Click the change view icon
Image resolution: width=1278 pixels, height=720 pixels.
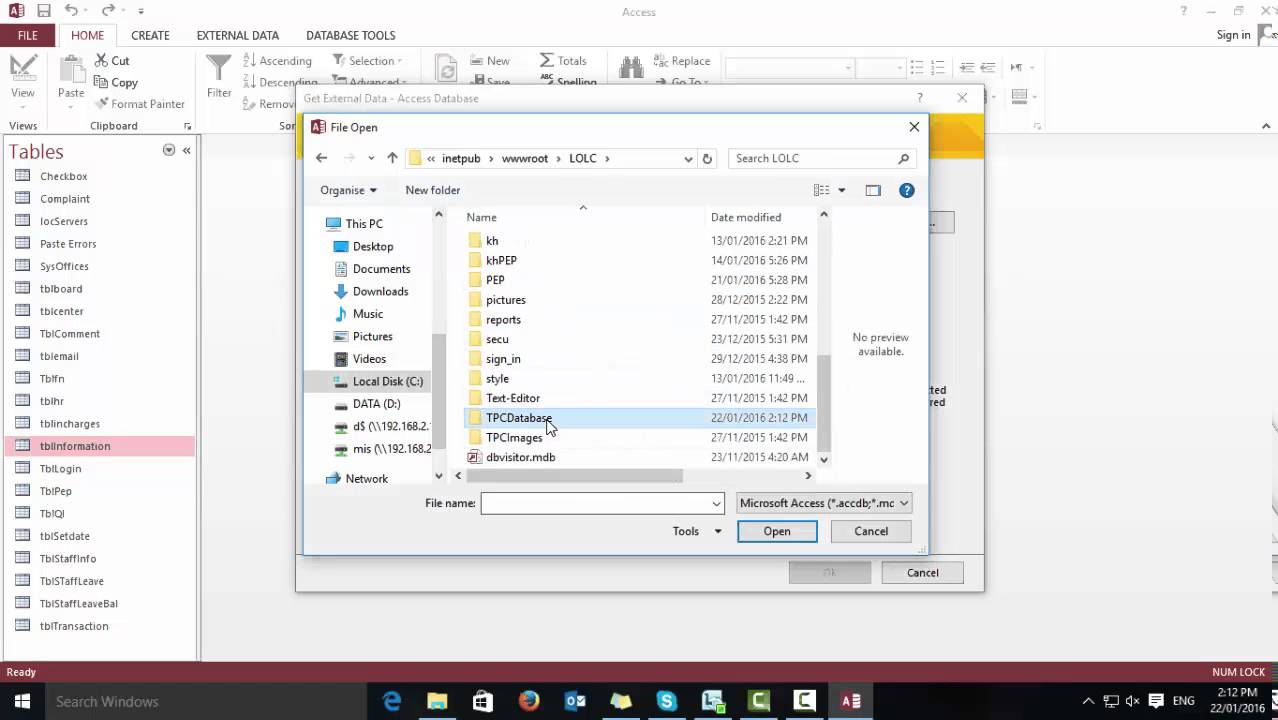822,190
